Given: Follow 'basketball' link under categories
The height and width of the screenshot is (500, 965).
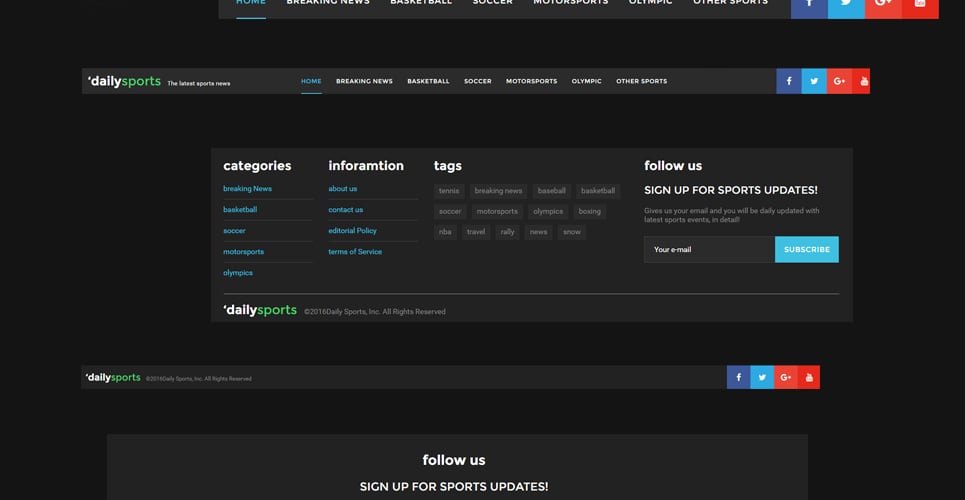Looking at the screenshot, I should click(x=240, y=210).
